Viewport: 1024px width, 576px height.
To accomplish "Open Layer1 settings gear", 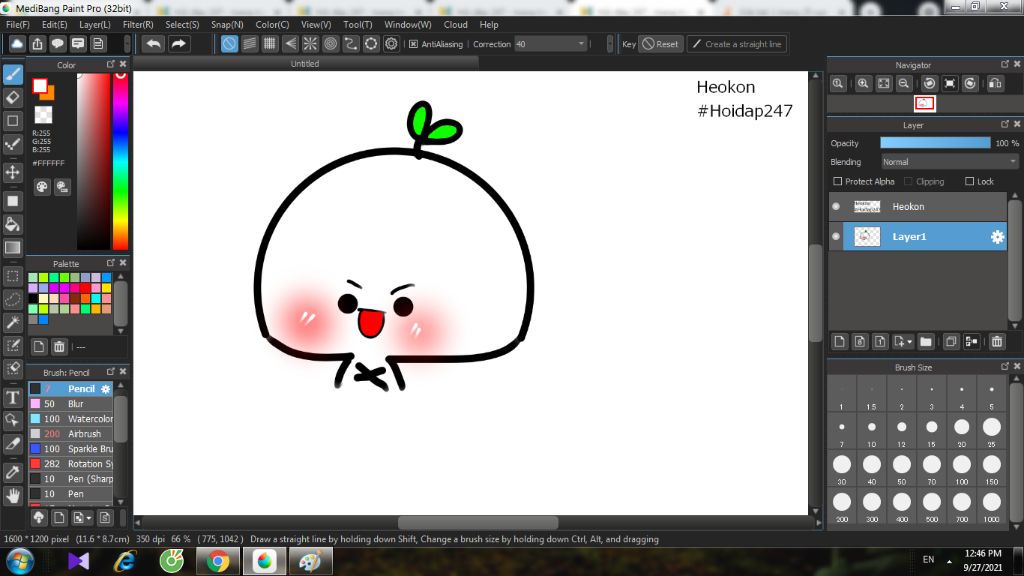I will pos(997,237).
